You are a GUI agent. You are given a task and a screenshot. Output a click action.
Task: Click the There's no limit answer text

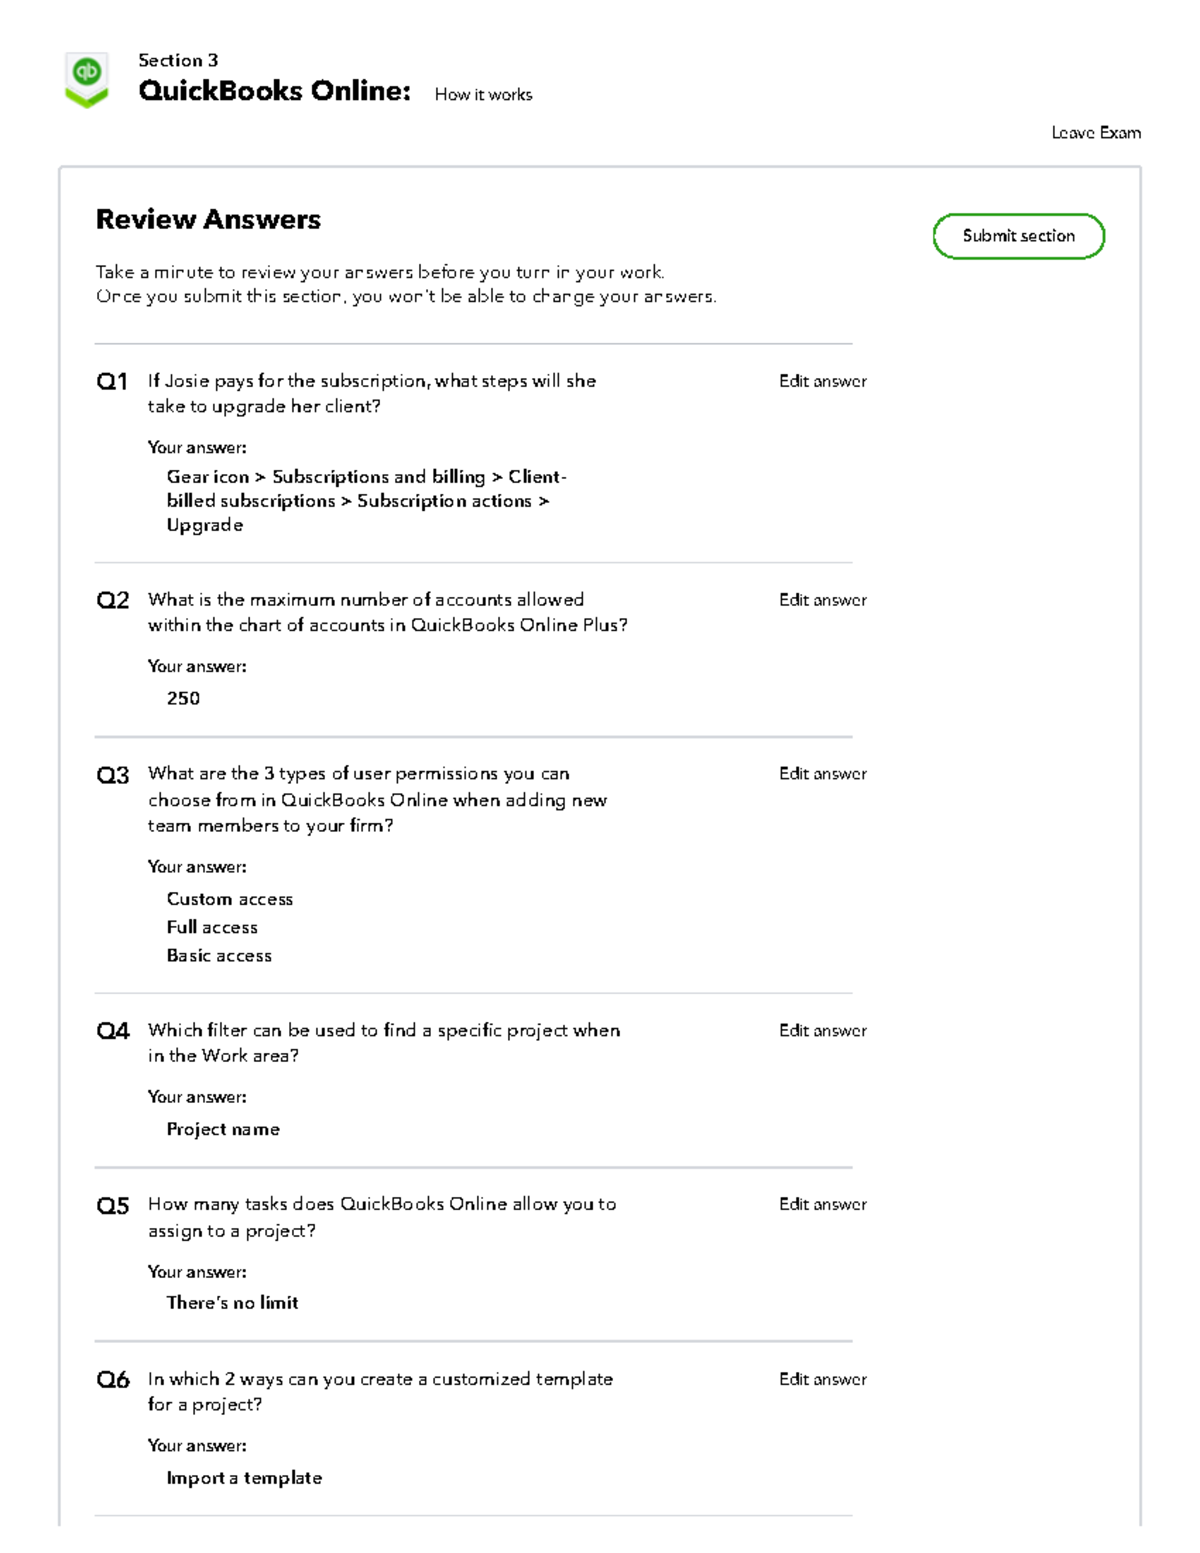coord(232,1302)
